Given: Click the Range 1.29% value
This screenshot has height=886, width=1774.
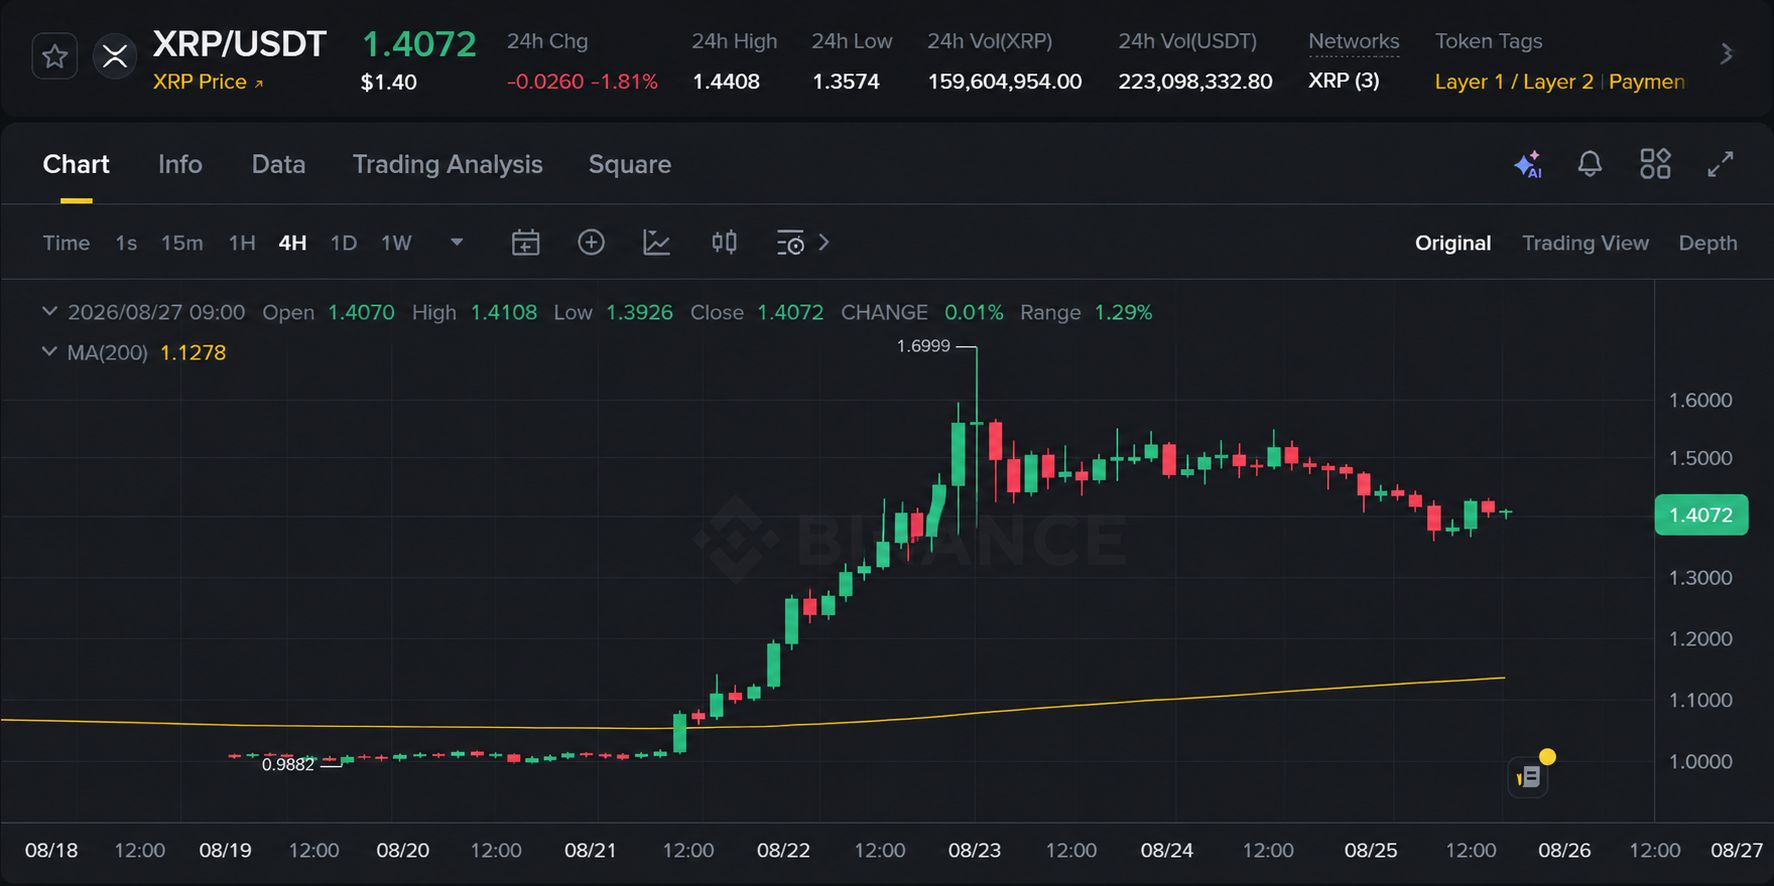Looking at the screenshot, I should 1123,312.
